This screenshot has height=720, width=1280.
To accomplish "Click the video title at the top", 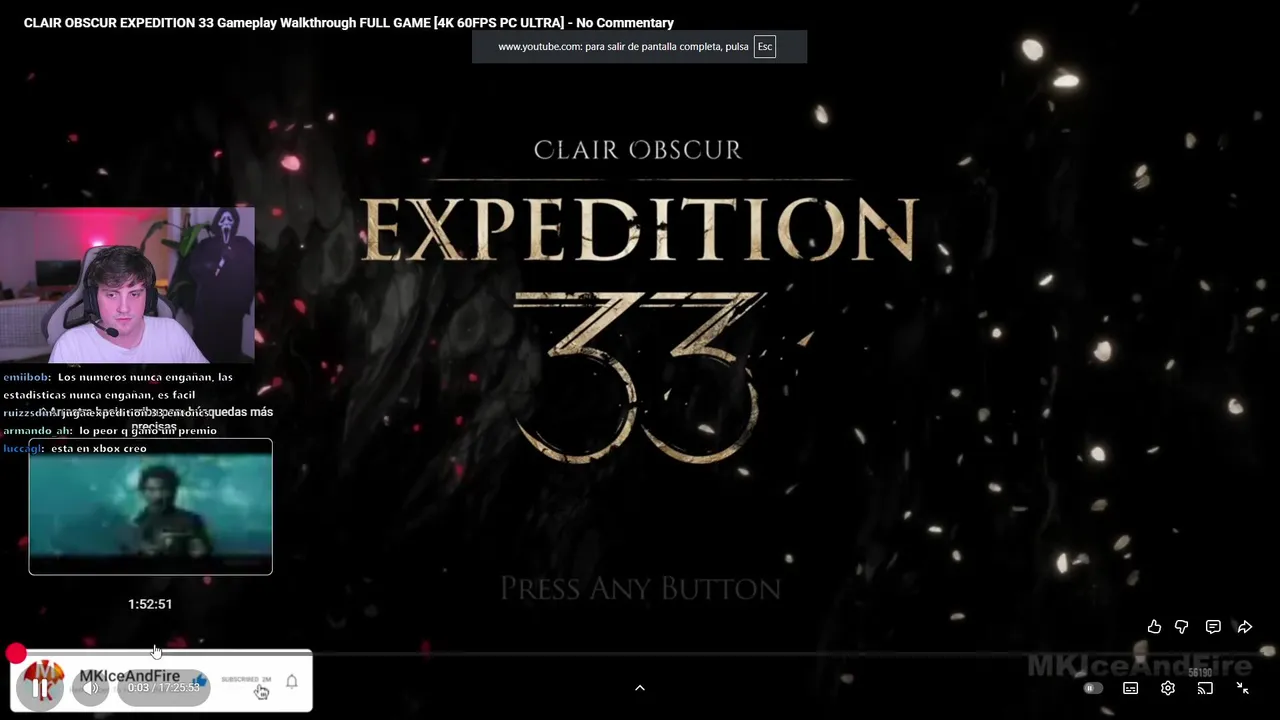I will 349,22.
